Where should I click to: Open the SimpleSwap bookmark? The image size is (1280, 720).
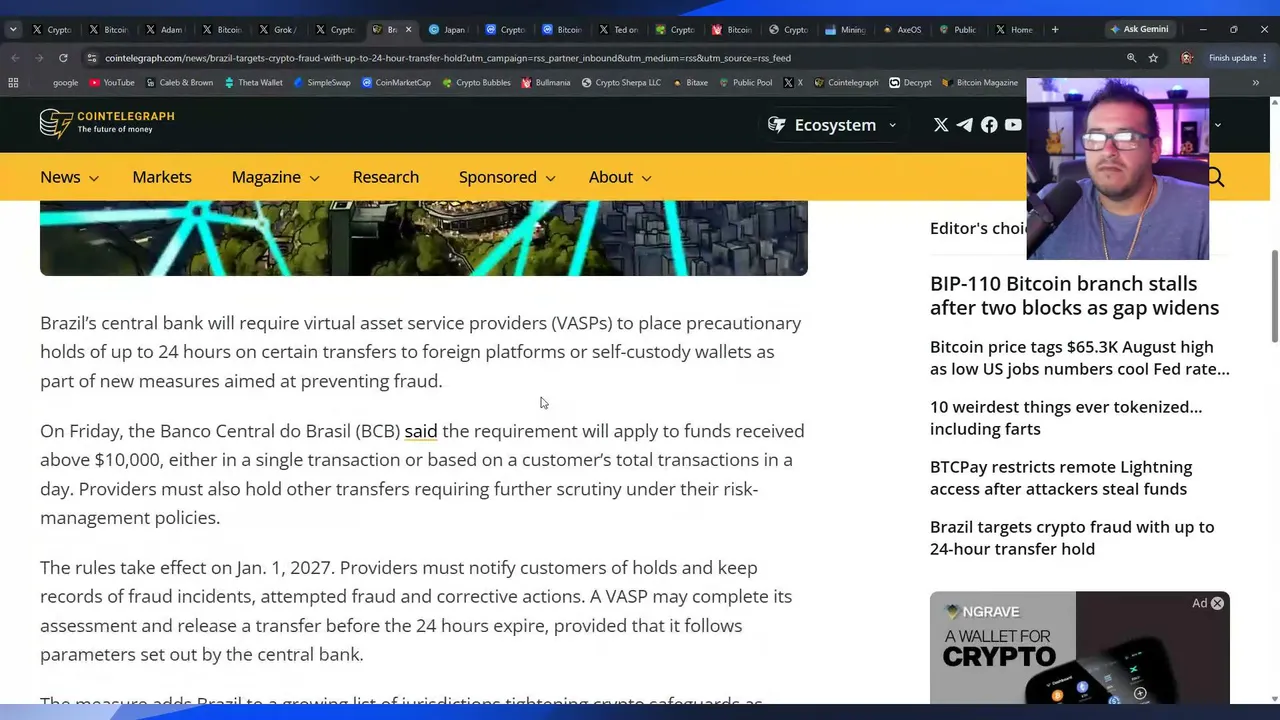coord(322,83)
